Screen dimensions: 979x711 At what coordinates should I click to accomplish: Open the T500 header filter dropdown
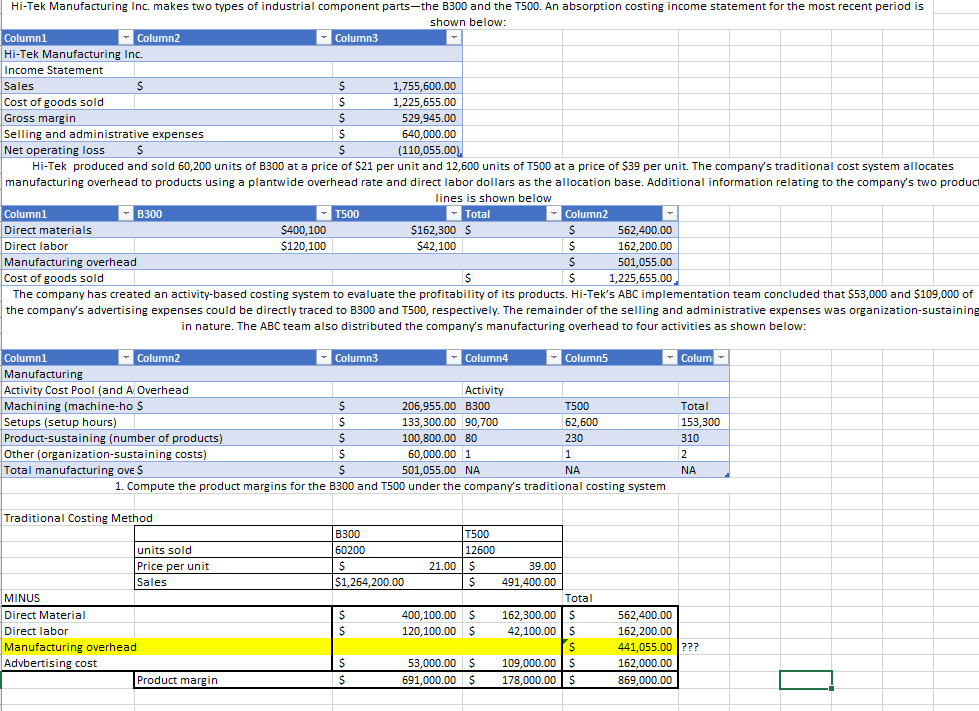tap(454, 214)
